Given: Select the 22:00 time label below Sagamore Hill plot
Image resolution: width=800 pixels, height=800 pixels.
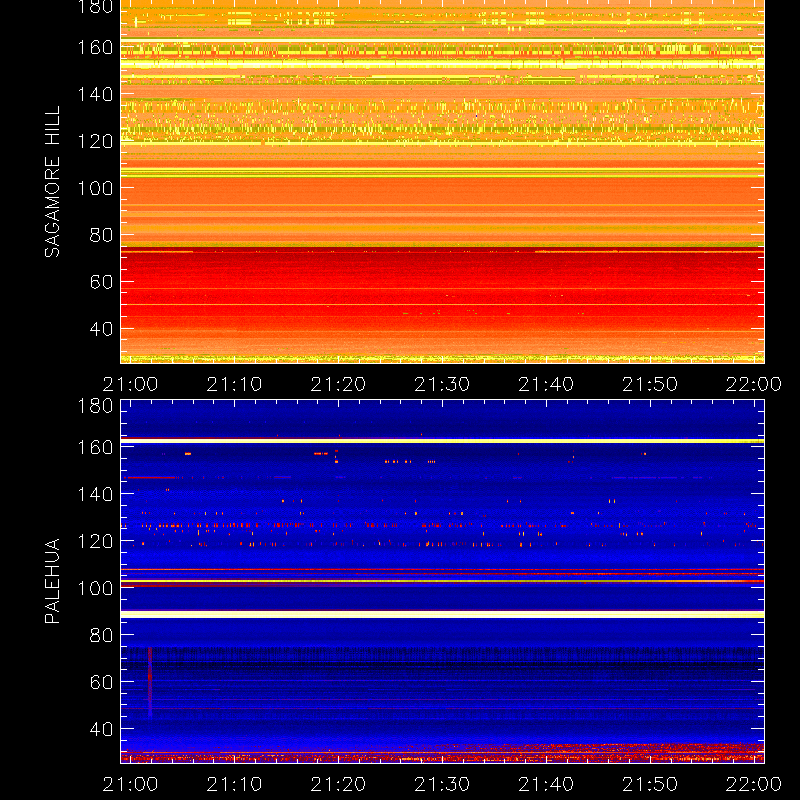Looking at the screenshot, I should click(x=754, y=384).
